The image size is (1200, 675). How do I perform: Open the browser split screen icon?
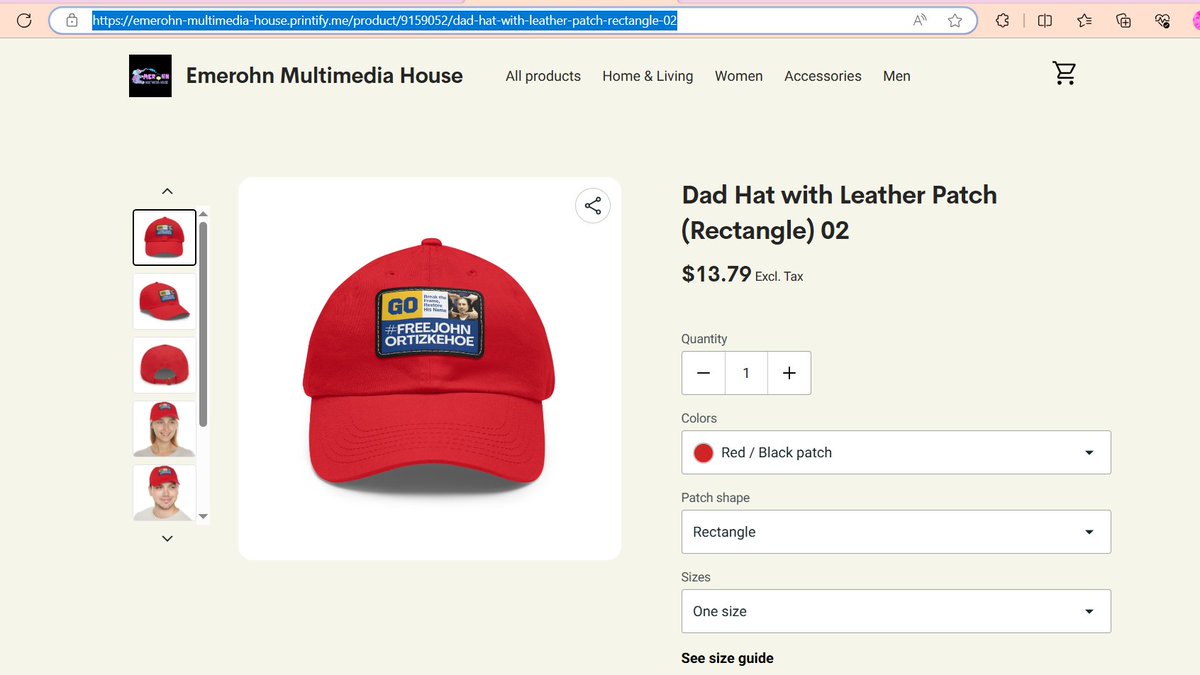point(1043,20)
